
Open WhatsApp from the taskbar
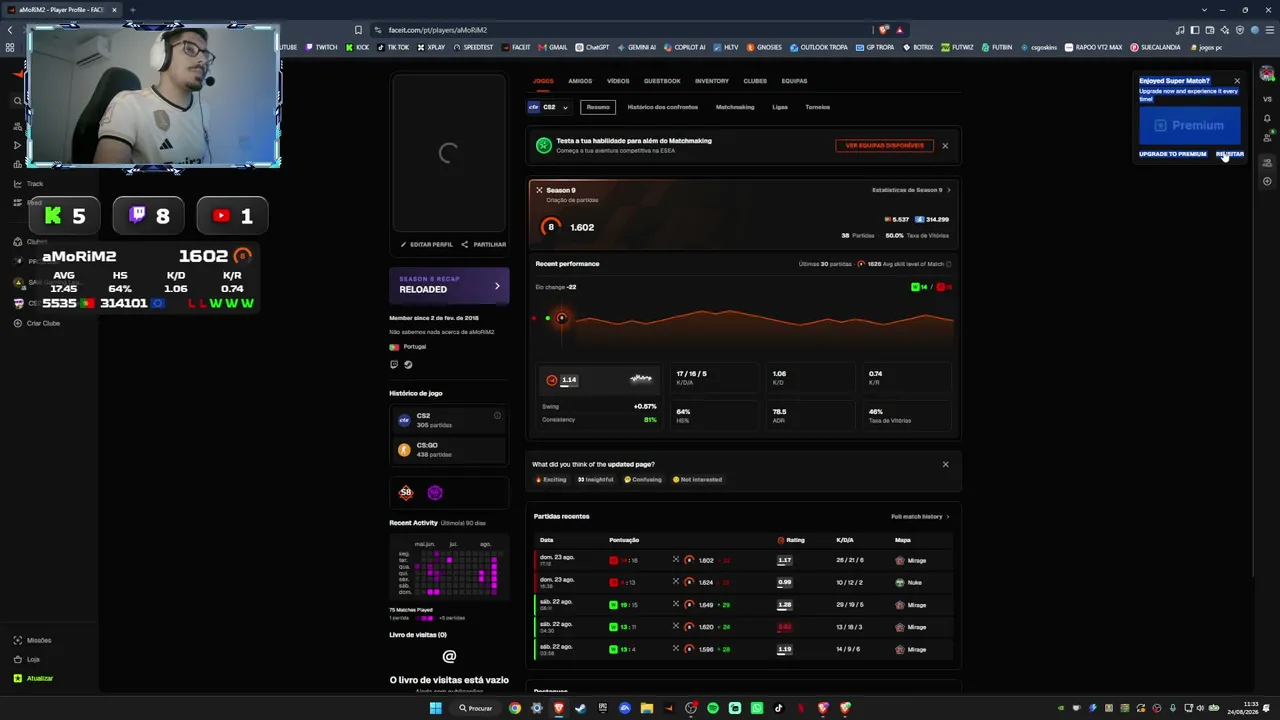coord(757,708)
